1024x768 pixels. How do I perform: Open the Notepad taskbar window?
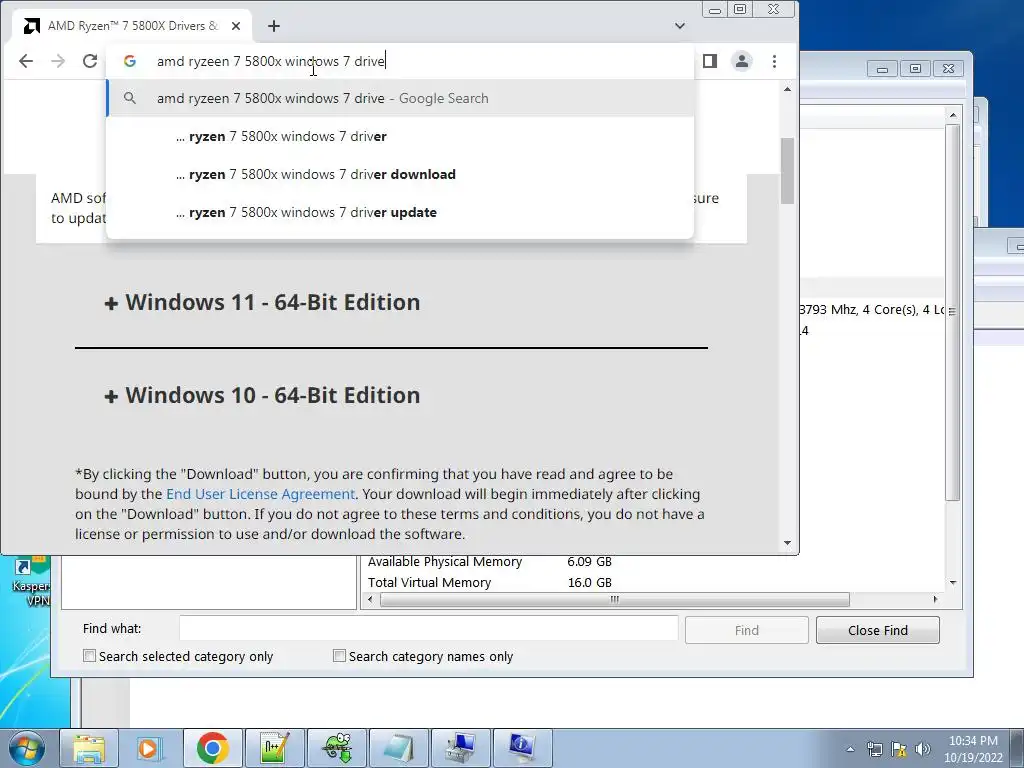pyautogui.click(x=398, y=748)
